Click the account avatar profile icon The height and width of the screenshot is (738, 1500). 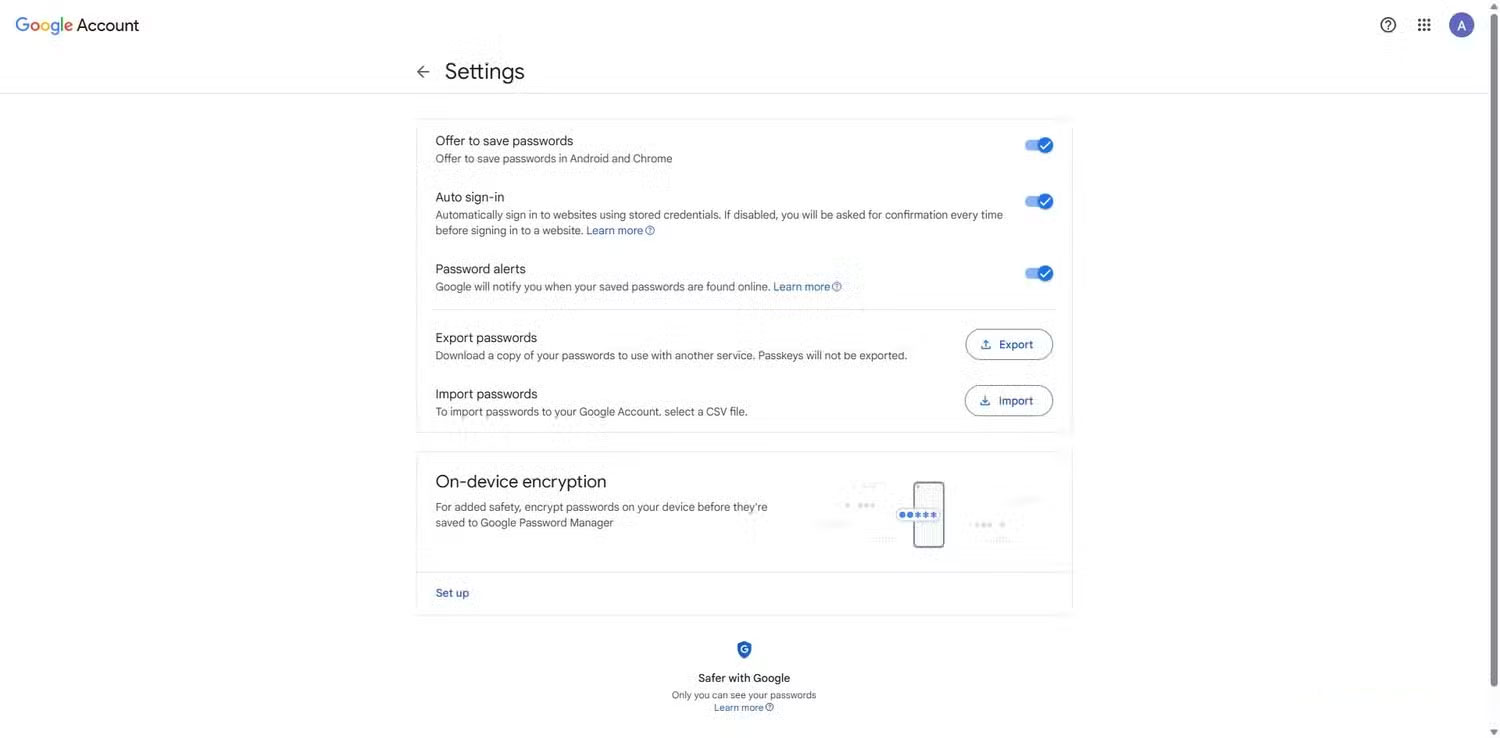(1461, 25)
